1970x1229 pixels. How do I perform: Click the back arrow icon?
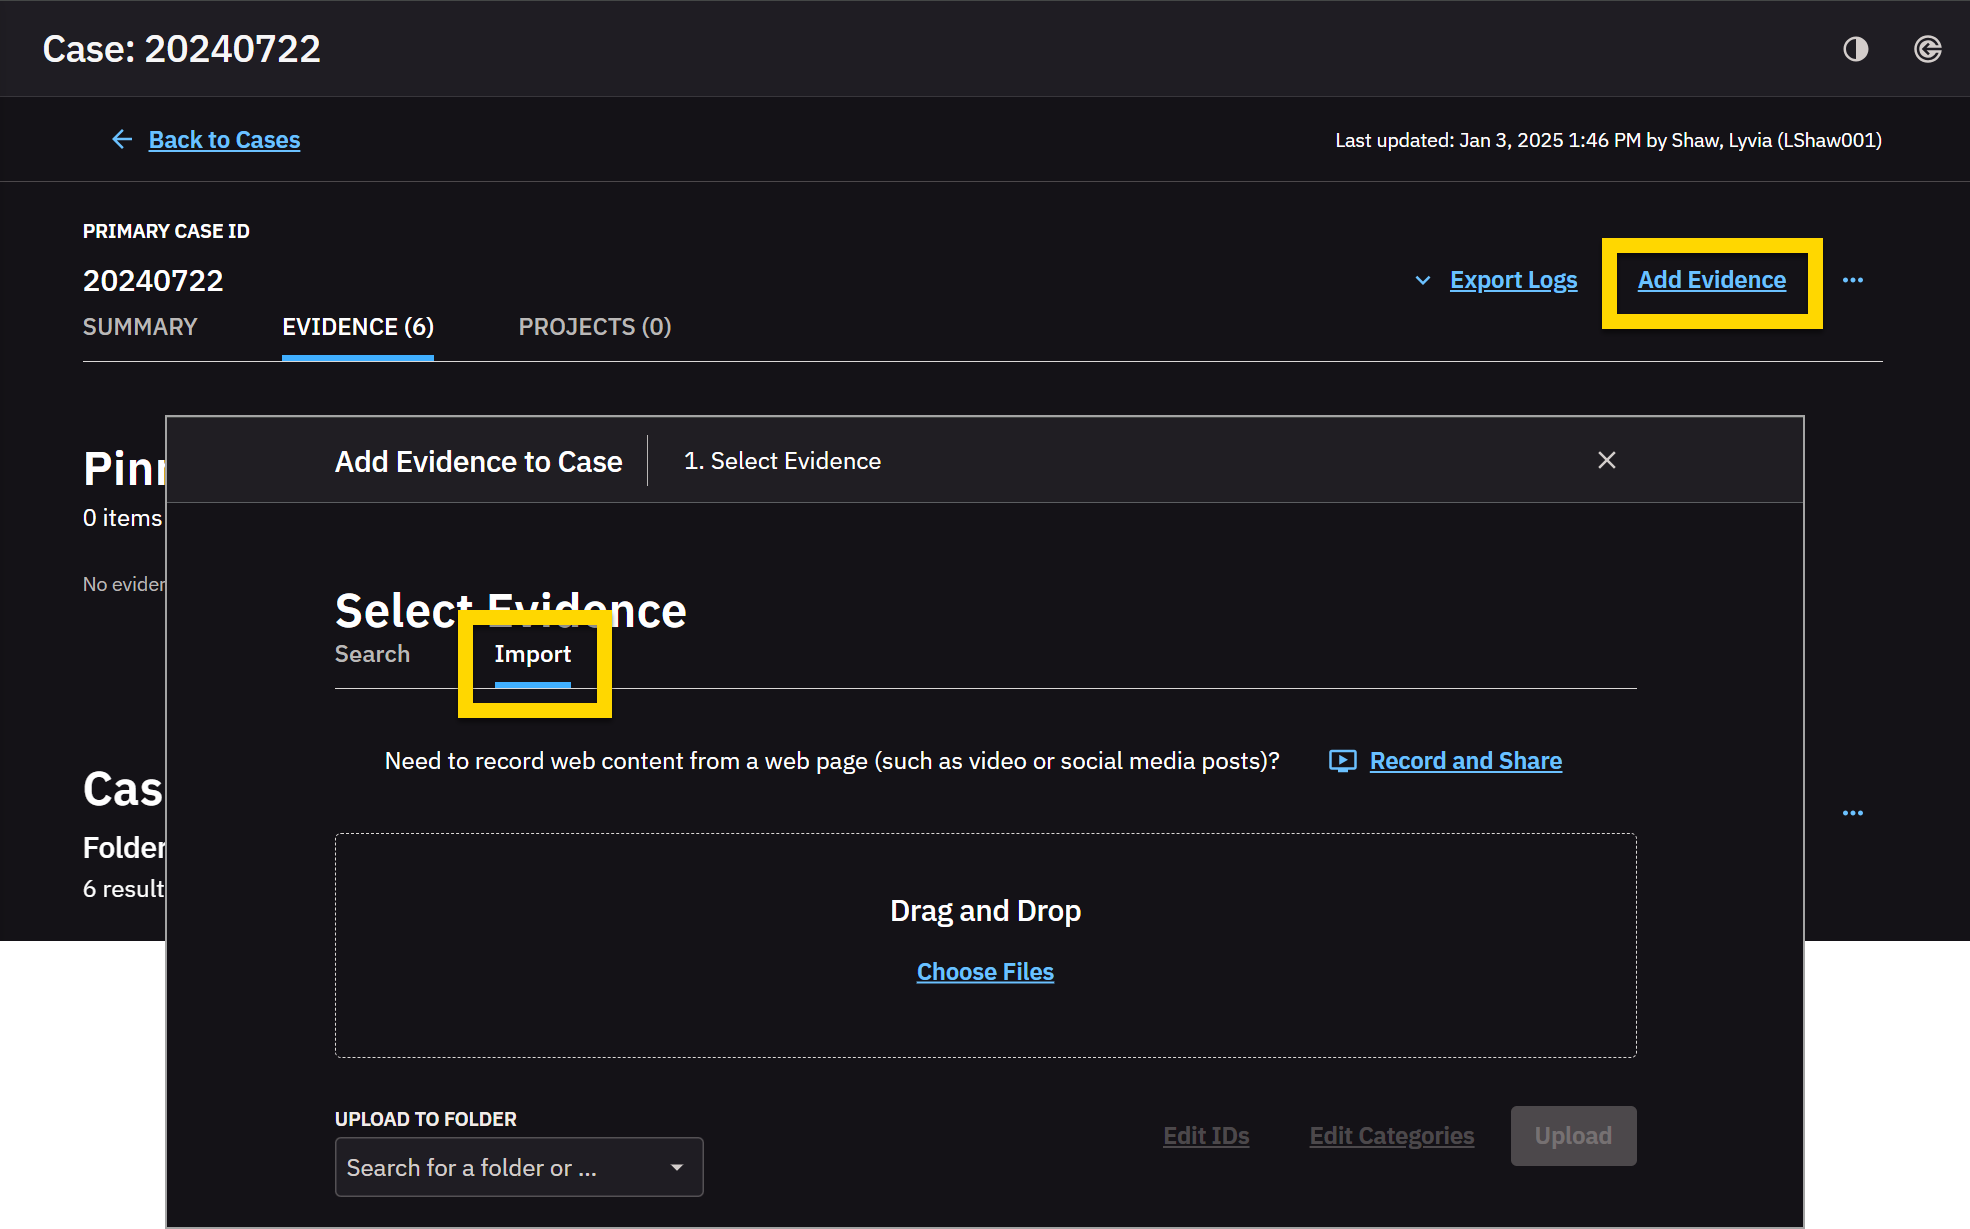[122, 140]
